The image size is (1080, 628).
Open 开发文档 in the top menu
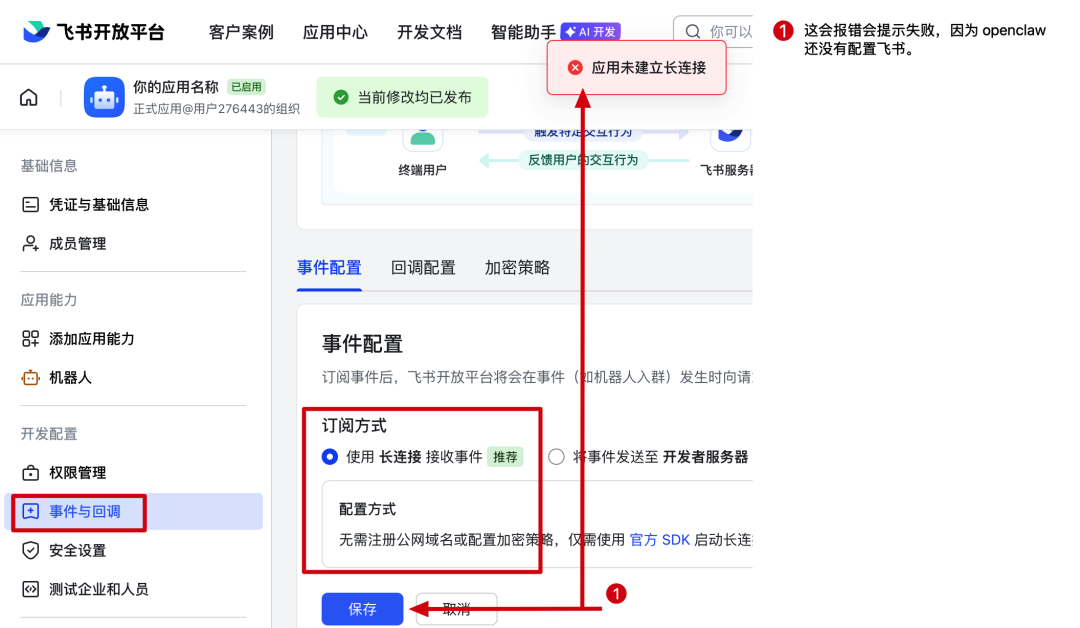429,31
